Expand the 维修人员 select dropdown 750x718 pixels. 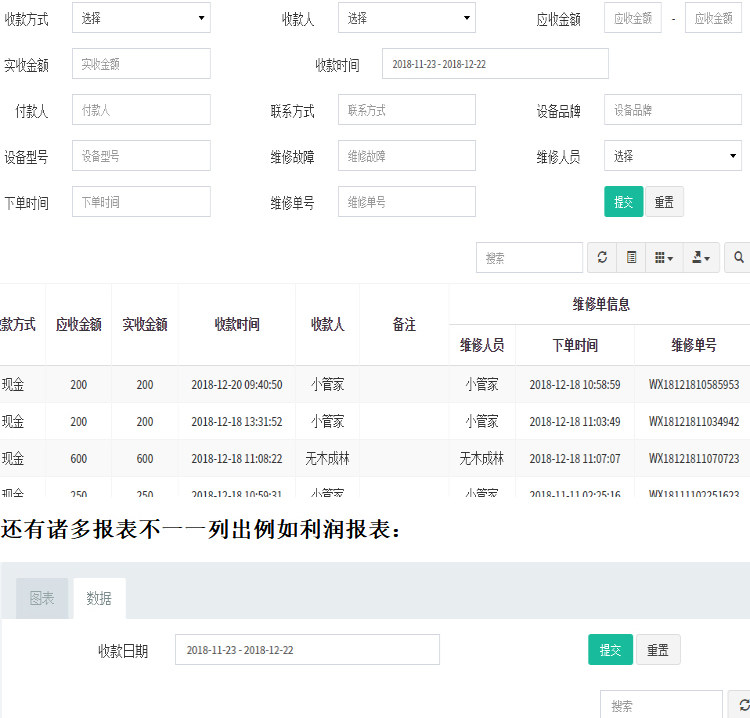tap(673, 155)
